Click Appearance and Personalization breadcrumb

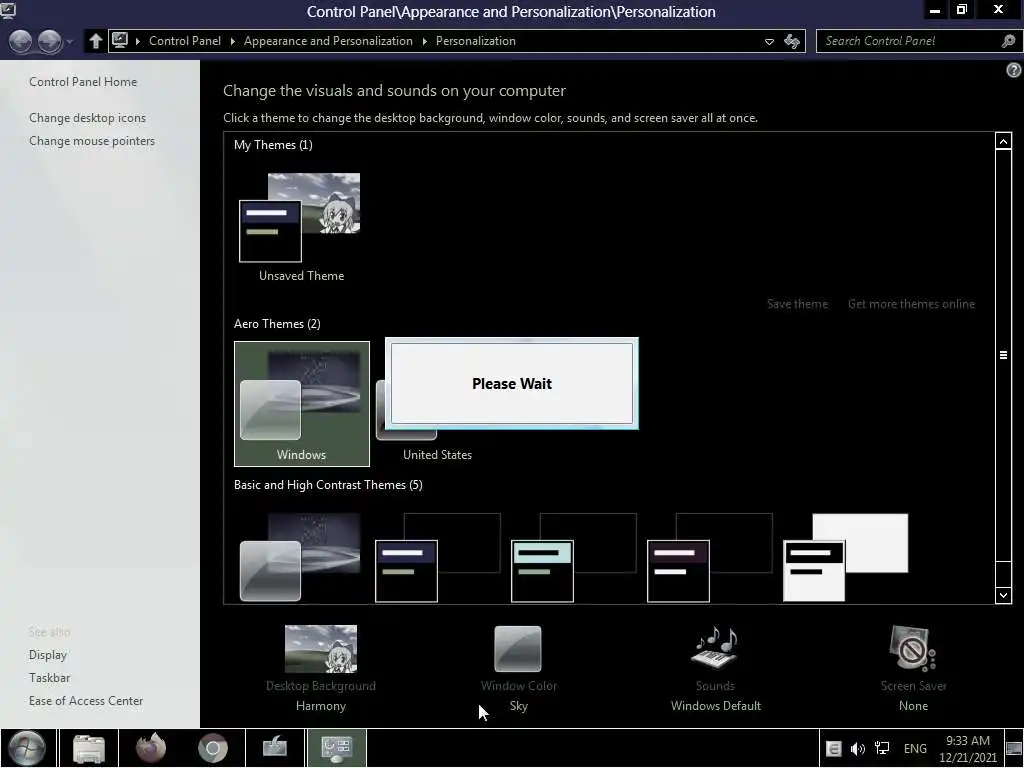pyautogui.click(x=328, y=40)
